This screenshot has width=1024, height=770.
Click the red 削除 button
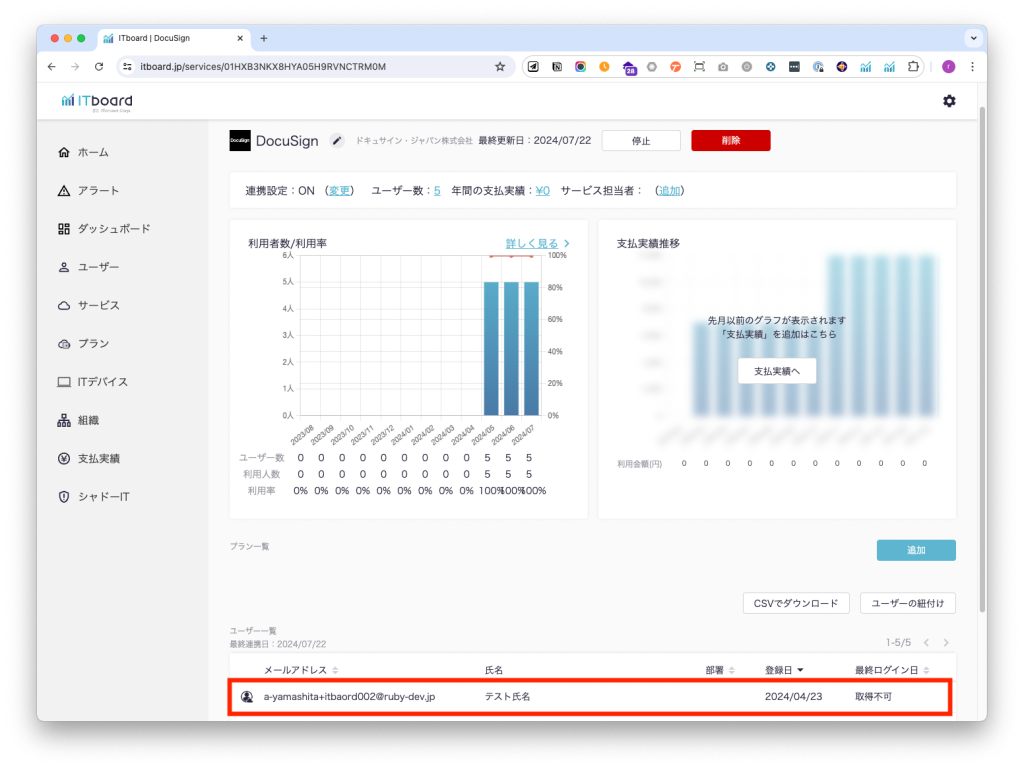click(730, 141)
